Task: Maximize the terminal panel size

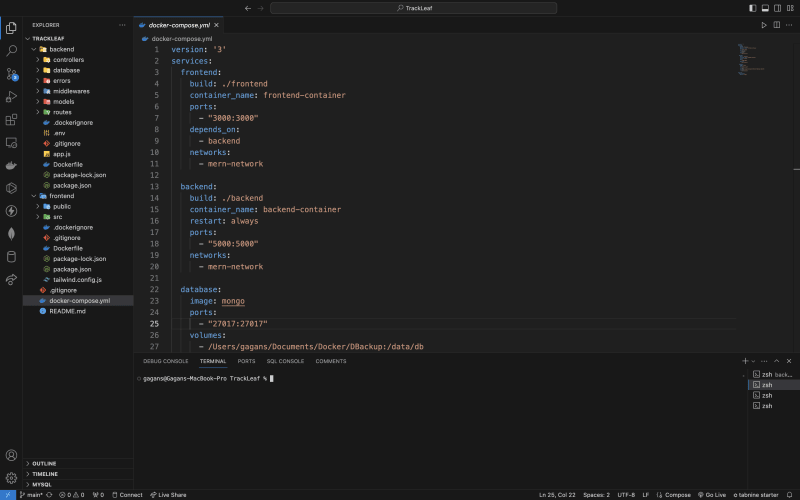Action: 777,361
